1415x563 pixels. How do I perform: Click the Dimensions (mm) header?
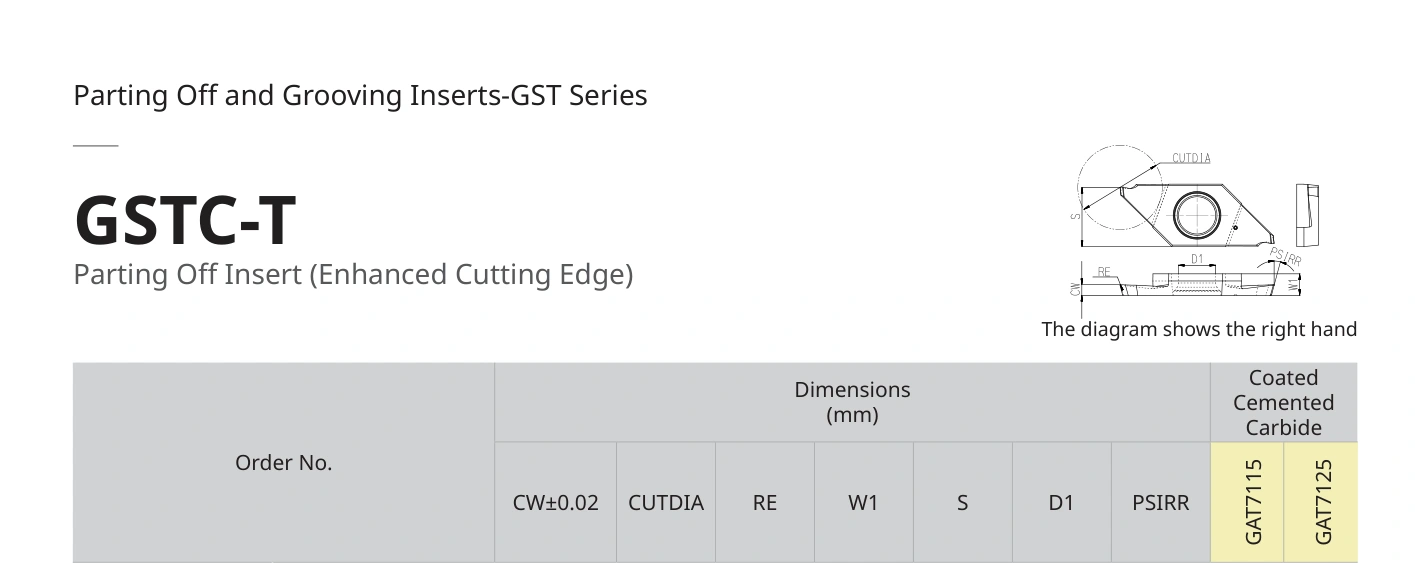853,402
